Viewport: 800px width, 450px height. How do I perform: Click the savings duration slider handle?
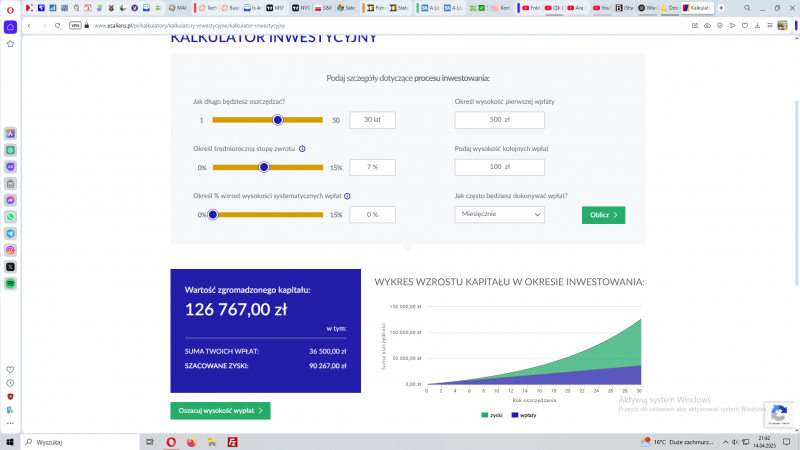click(278, 119)
